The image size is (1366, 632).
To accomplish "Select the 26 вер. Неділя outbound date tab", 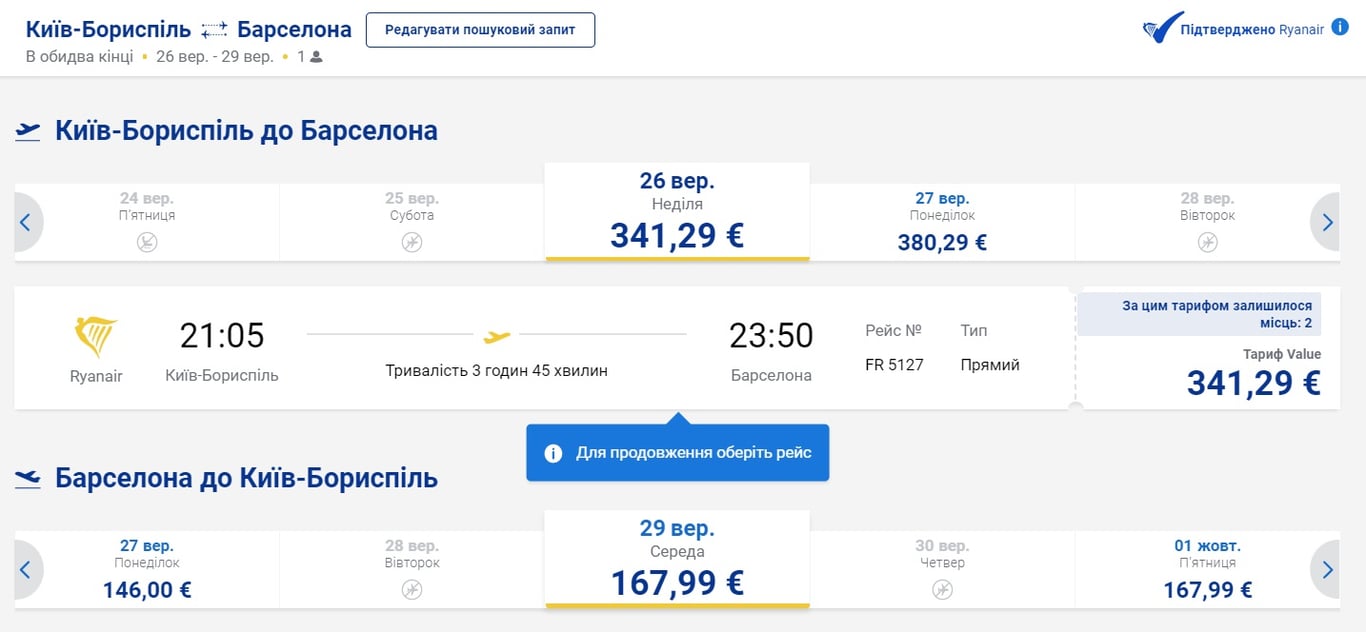I will 677,212.
